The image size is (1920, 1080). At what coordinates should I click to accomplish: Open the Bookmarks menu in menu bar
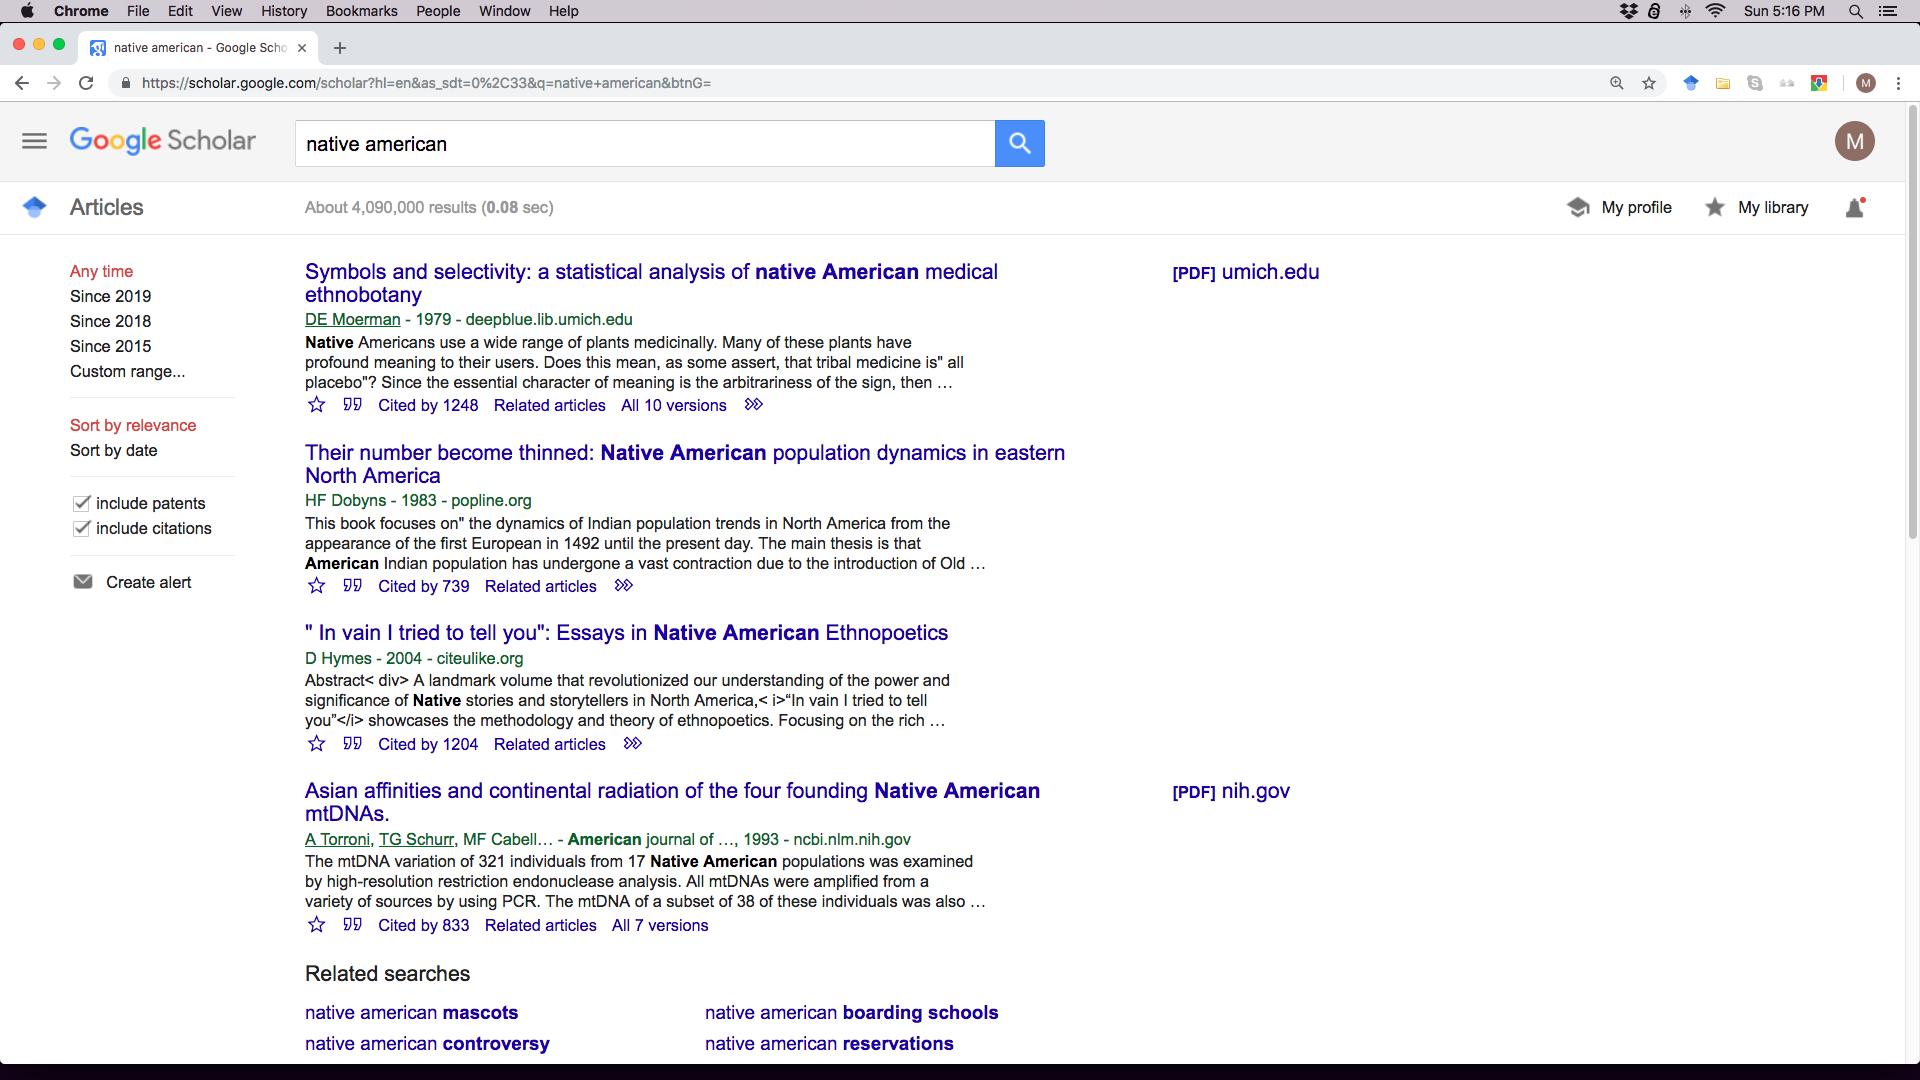pos(361,11)
